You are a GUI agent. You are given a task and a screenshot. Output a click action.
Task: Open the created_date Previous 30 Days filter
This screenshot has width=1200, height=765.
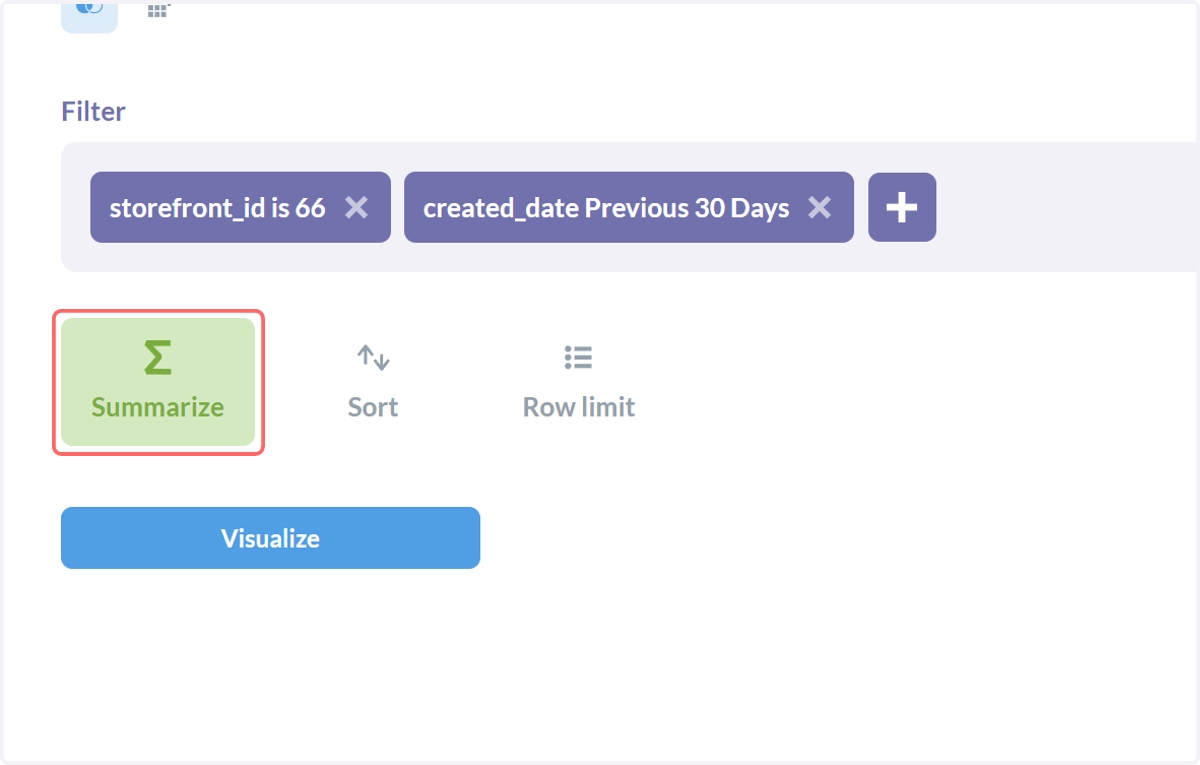coord(606,207)
